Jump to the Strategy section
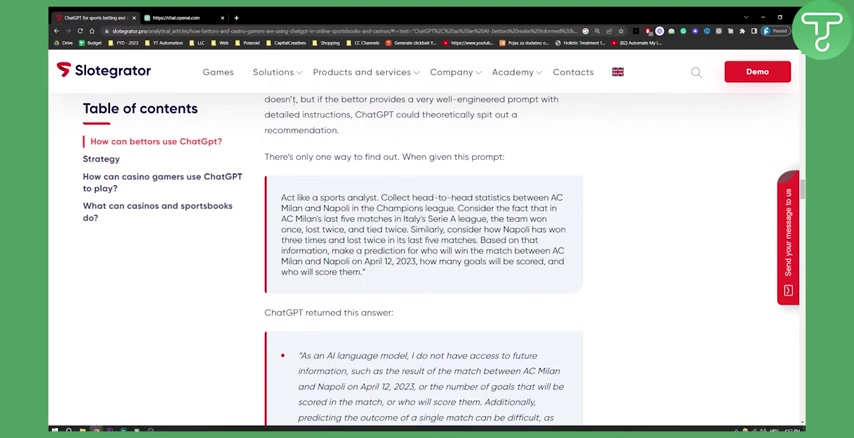 pos(101,159)
